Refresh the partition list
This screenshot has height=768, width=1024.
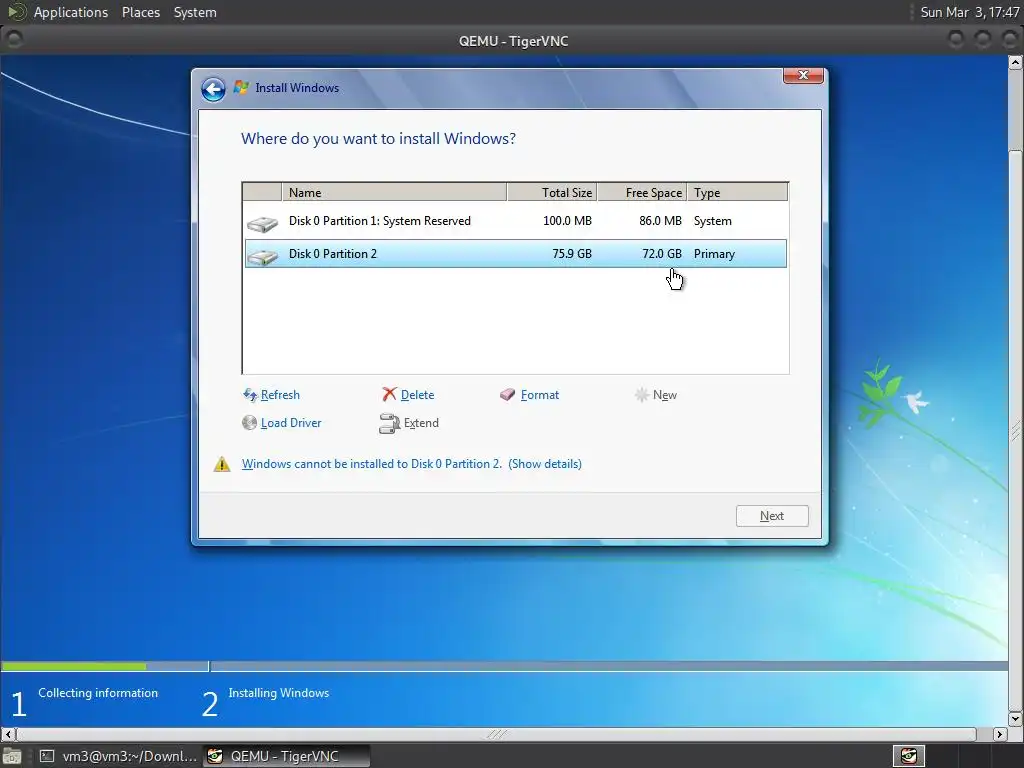[280, 394]
